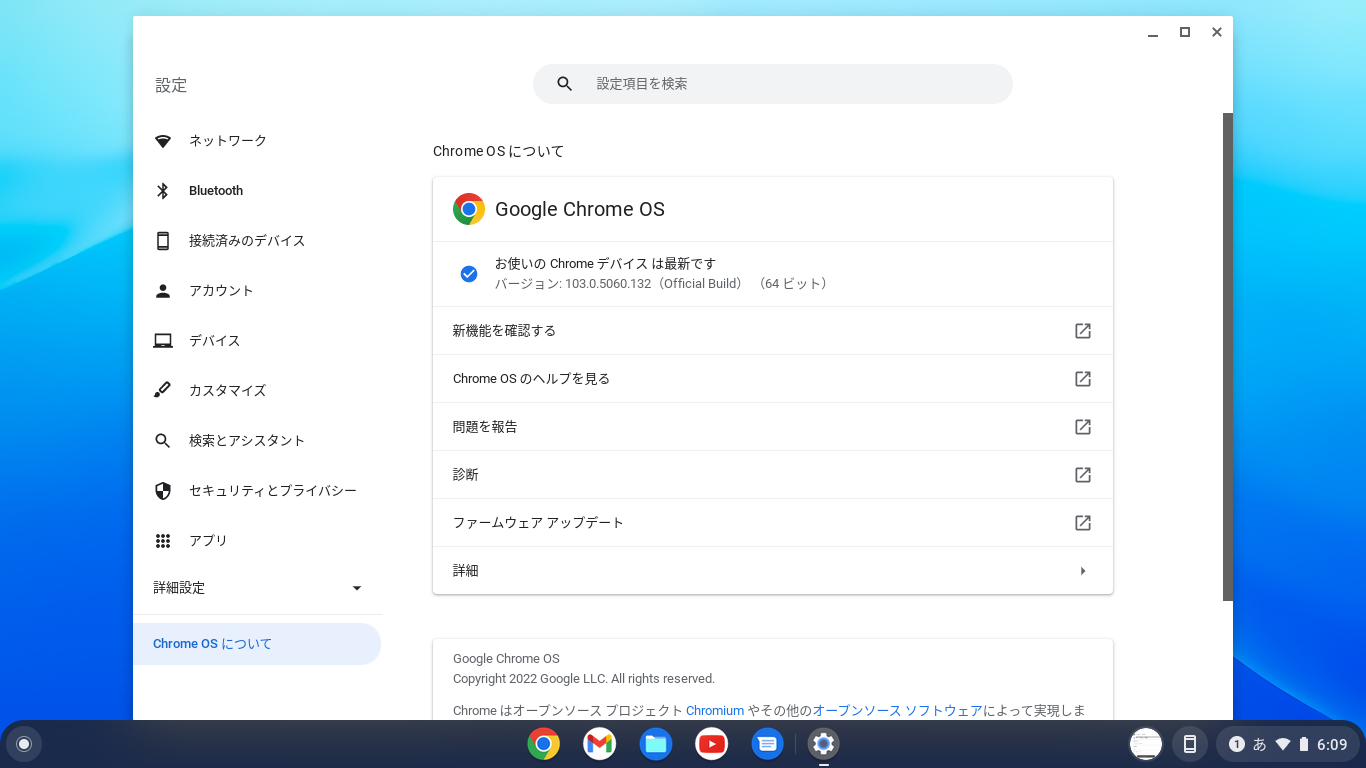Click the person icon beside アカウント

[x=163, y=291]
